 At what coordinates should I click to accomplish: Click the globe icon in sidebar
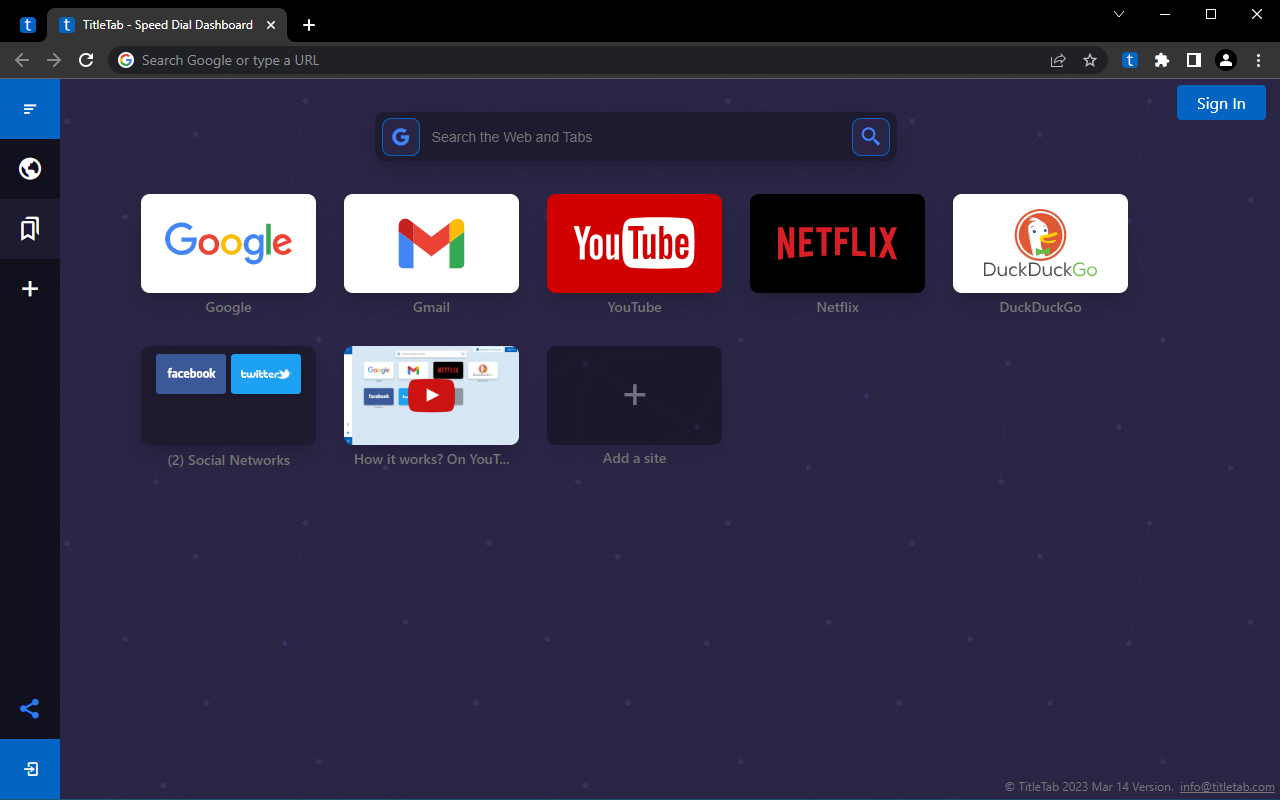(x=30, y=169)
